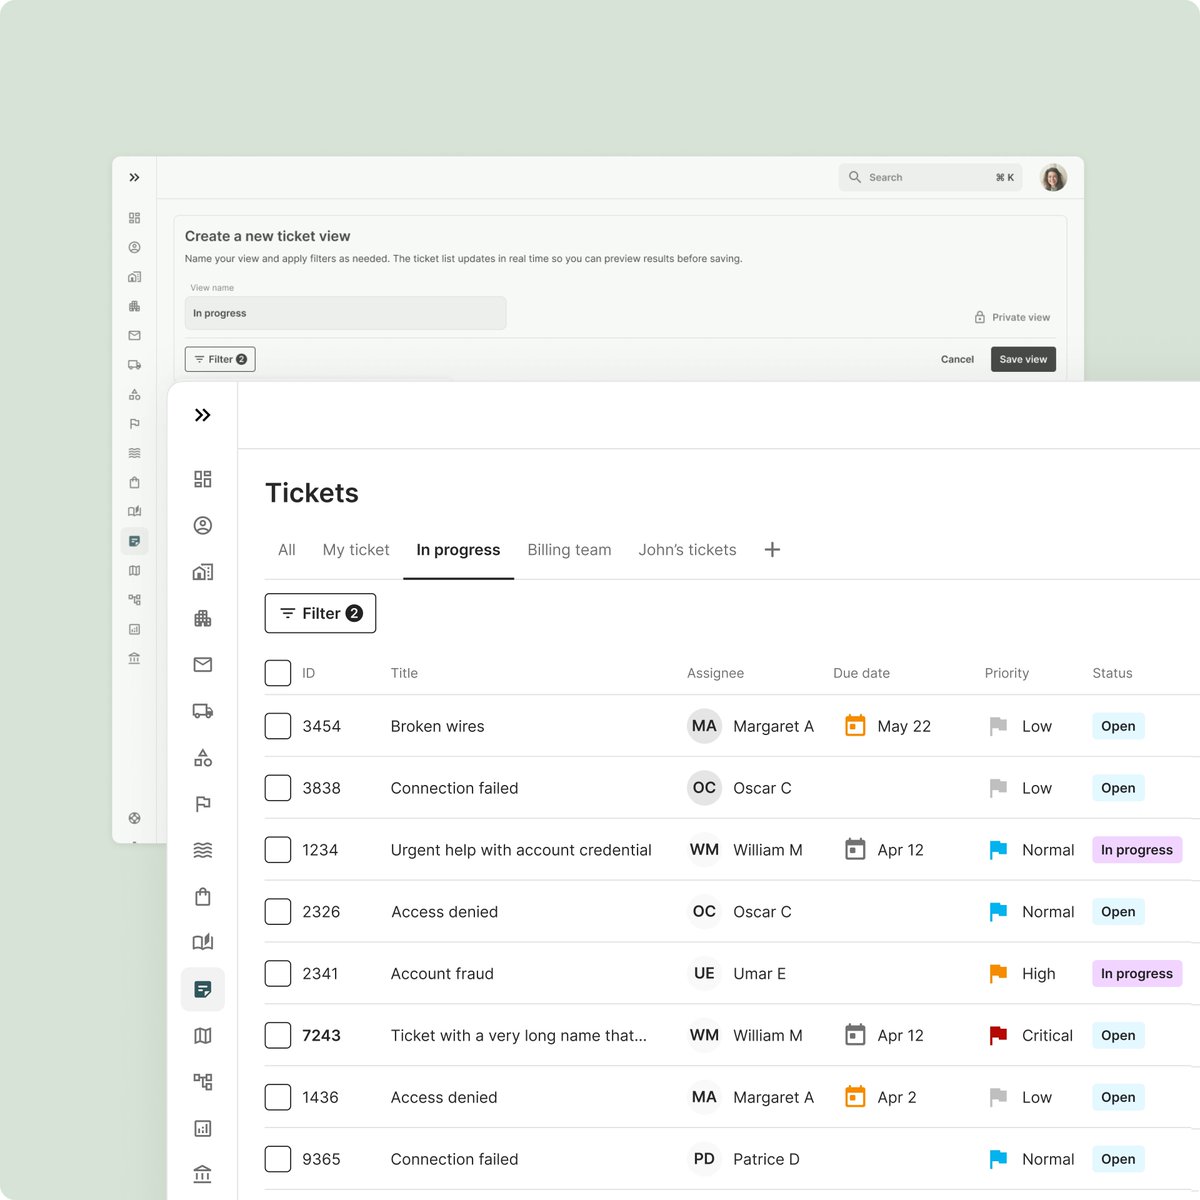Image resolution: width=1200 pixels, height=1200 pixels.
Task: Open the Contacts icon in the sidebar
Action: click(x=203, y=525)
